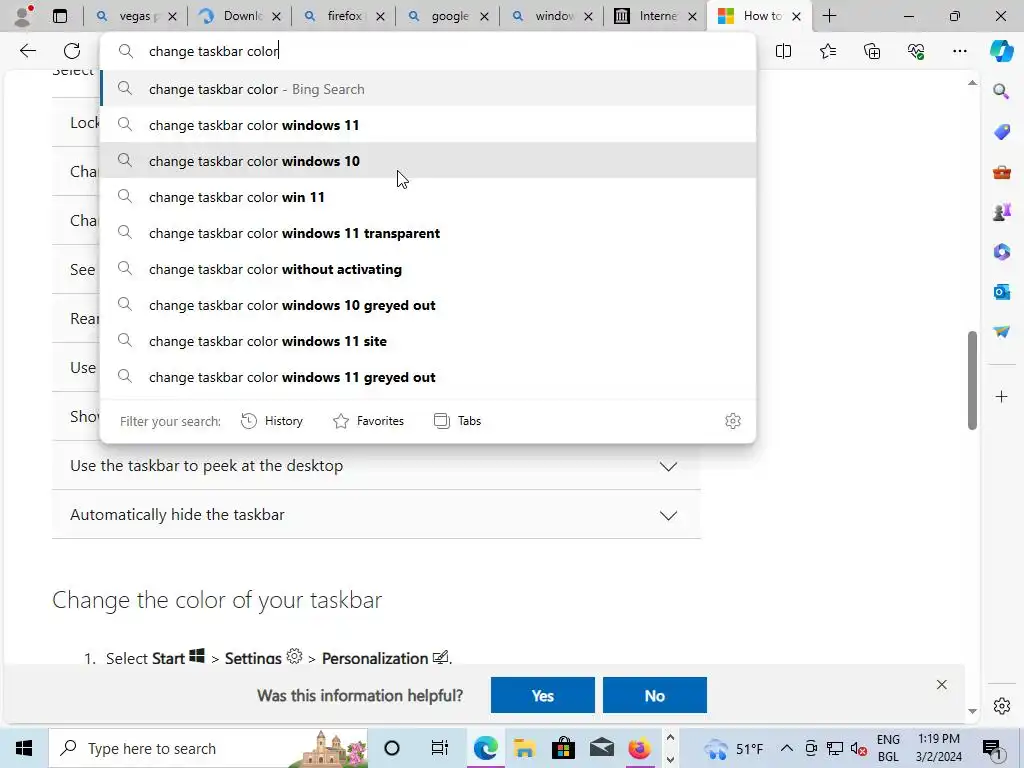Select 'change taskbar color - Bing Search' suggestion
This screenshot has width=1024, height=768.
point(428,89)
